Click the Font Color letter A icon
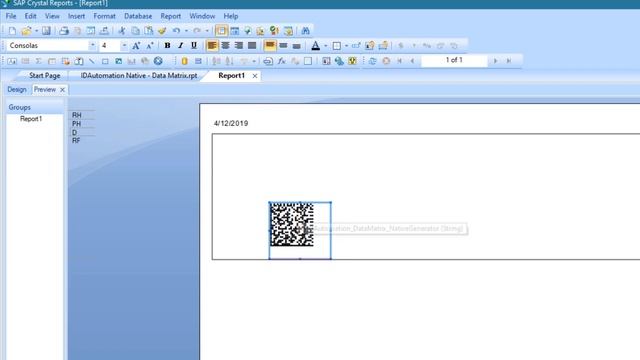 coord(316,45)
